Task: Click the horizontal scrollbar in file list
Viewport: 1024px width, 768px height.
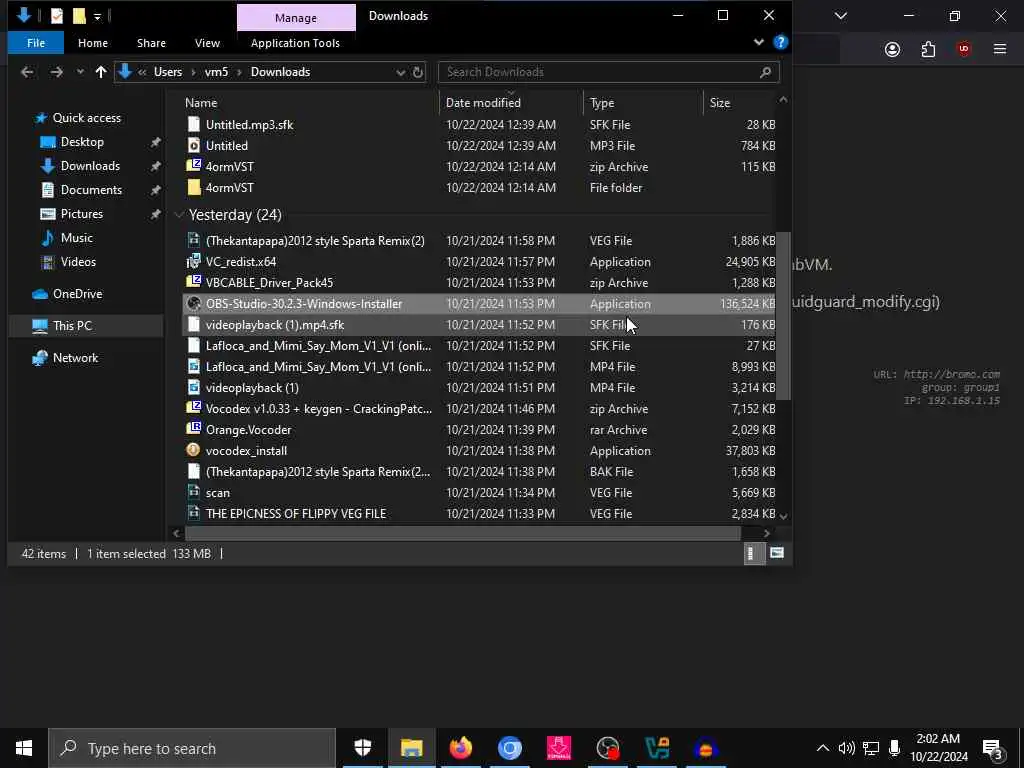Action: click(x=462, y=533)
